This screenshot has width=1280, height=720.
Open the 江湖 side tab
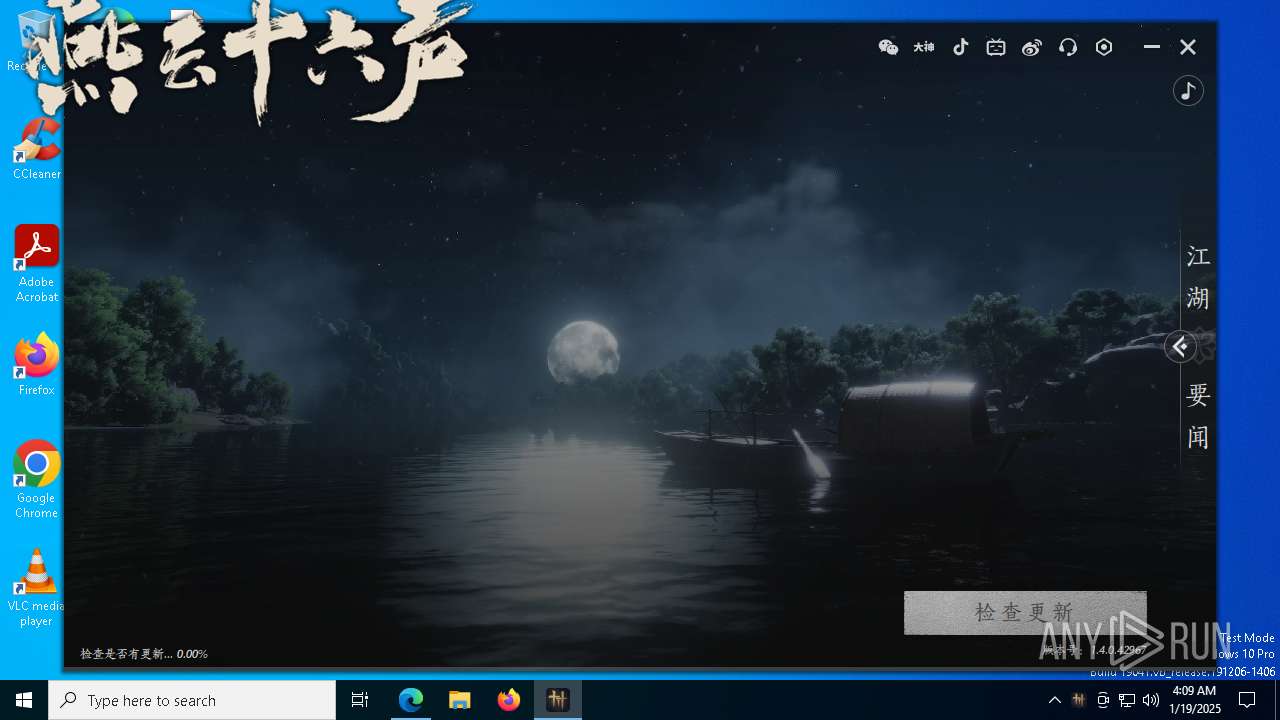coord(1198,277)
